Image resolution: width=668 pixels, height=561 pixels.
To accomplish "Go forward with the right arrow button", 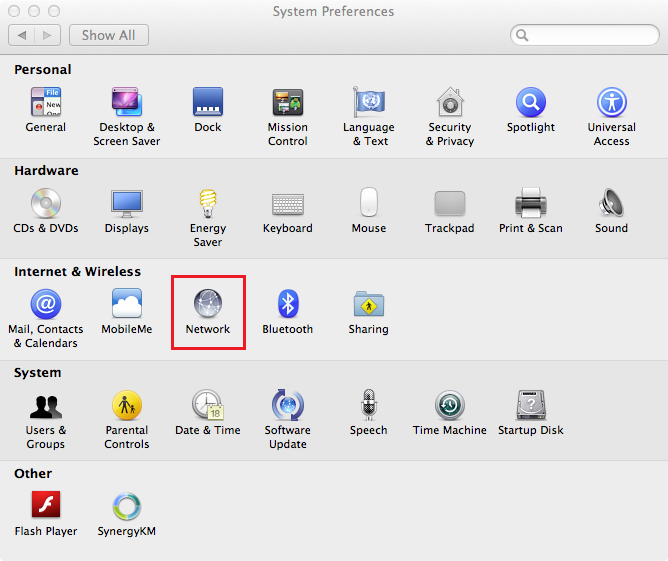I will click(x=47, y=35).
